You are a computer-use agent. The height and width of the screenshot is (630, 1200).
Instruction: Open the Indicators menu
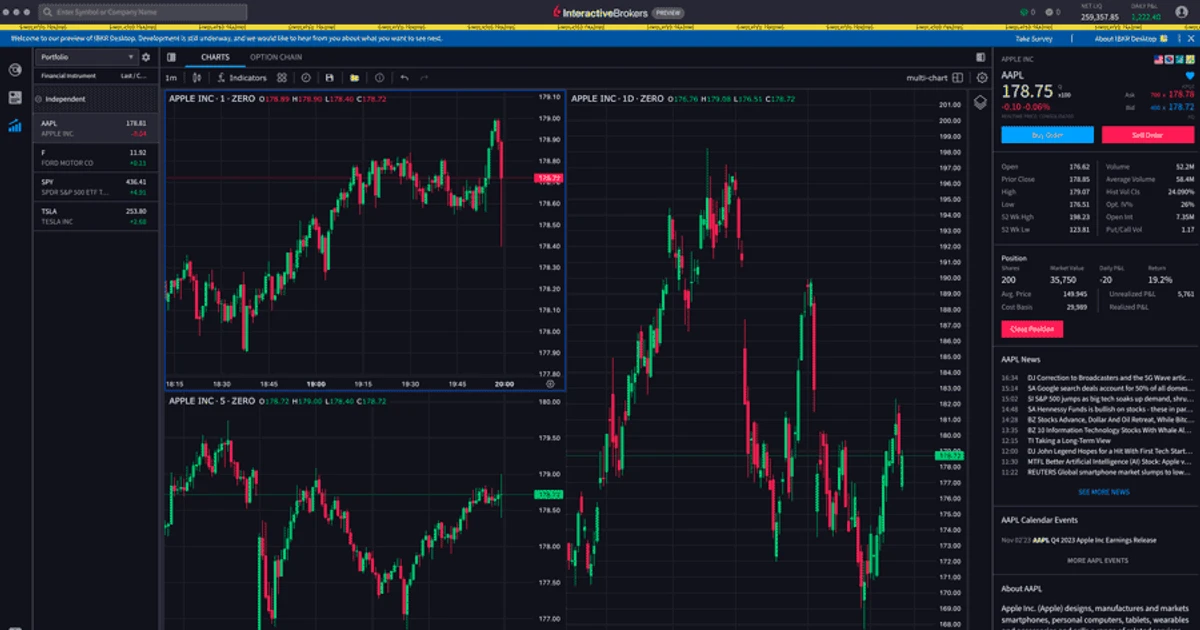[247, 77]
